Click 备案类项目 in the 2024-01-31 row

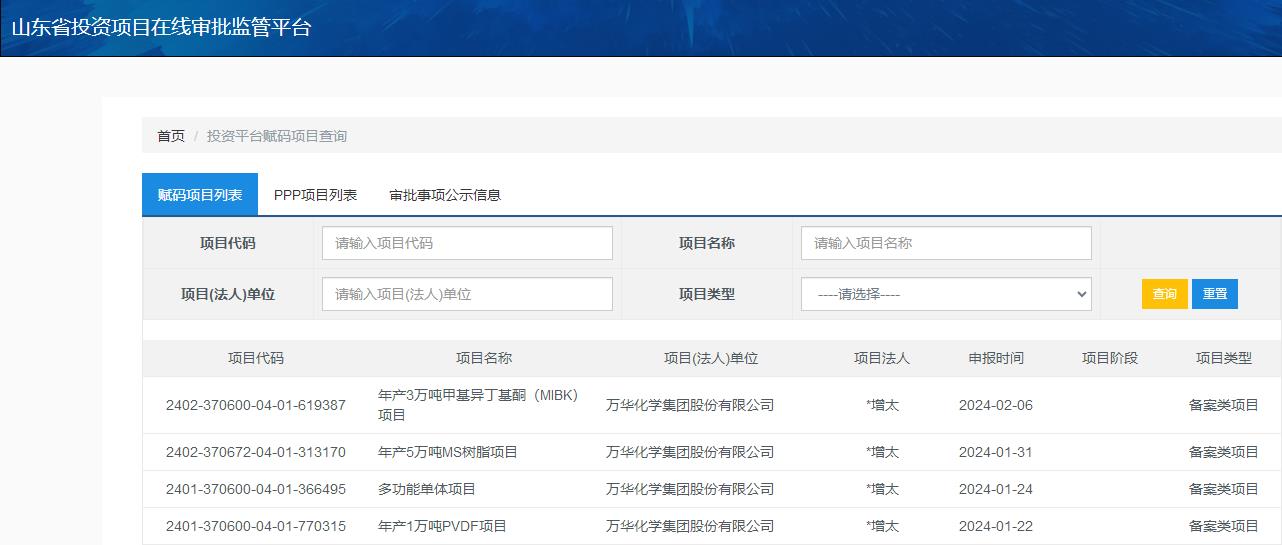[1224, 452]
